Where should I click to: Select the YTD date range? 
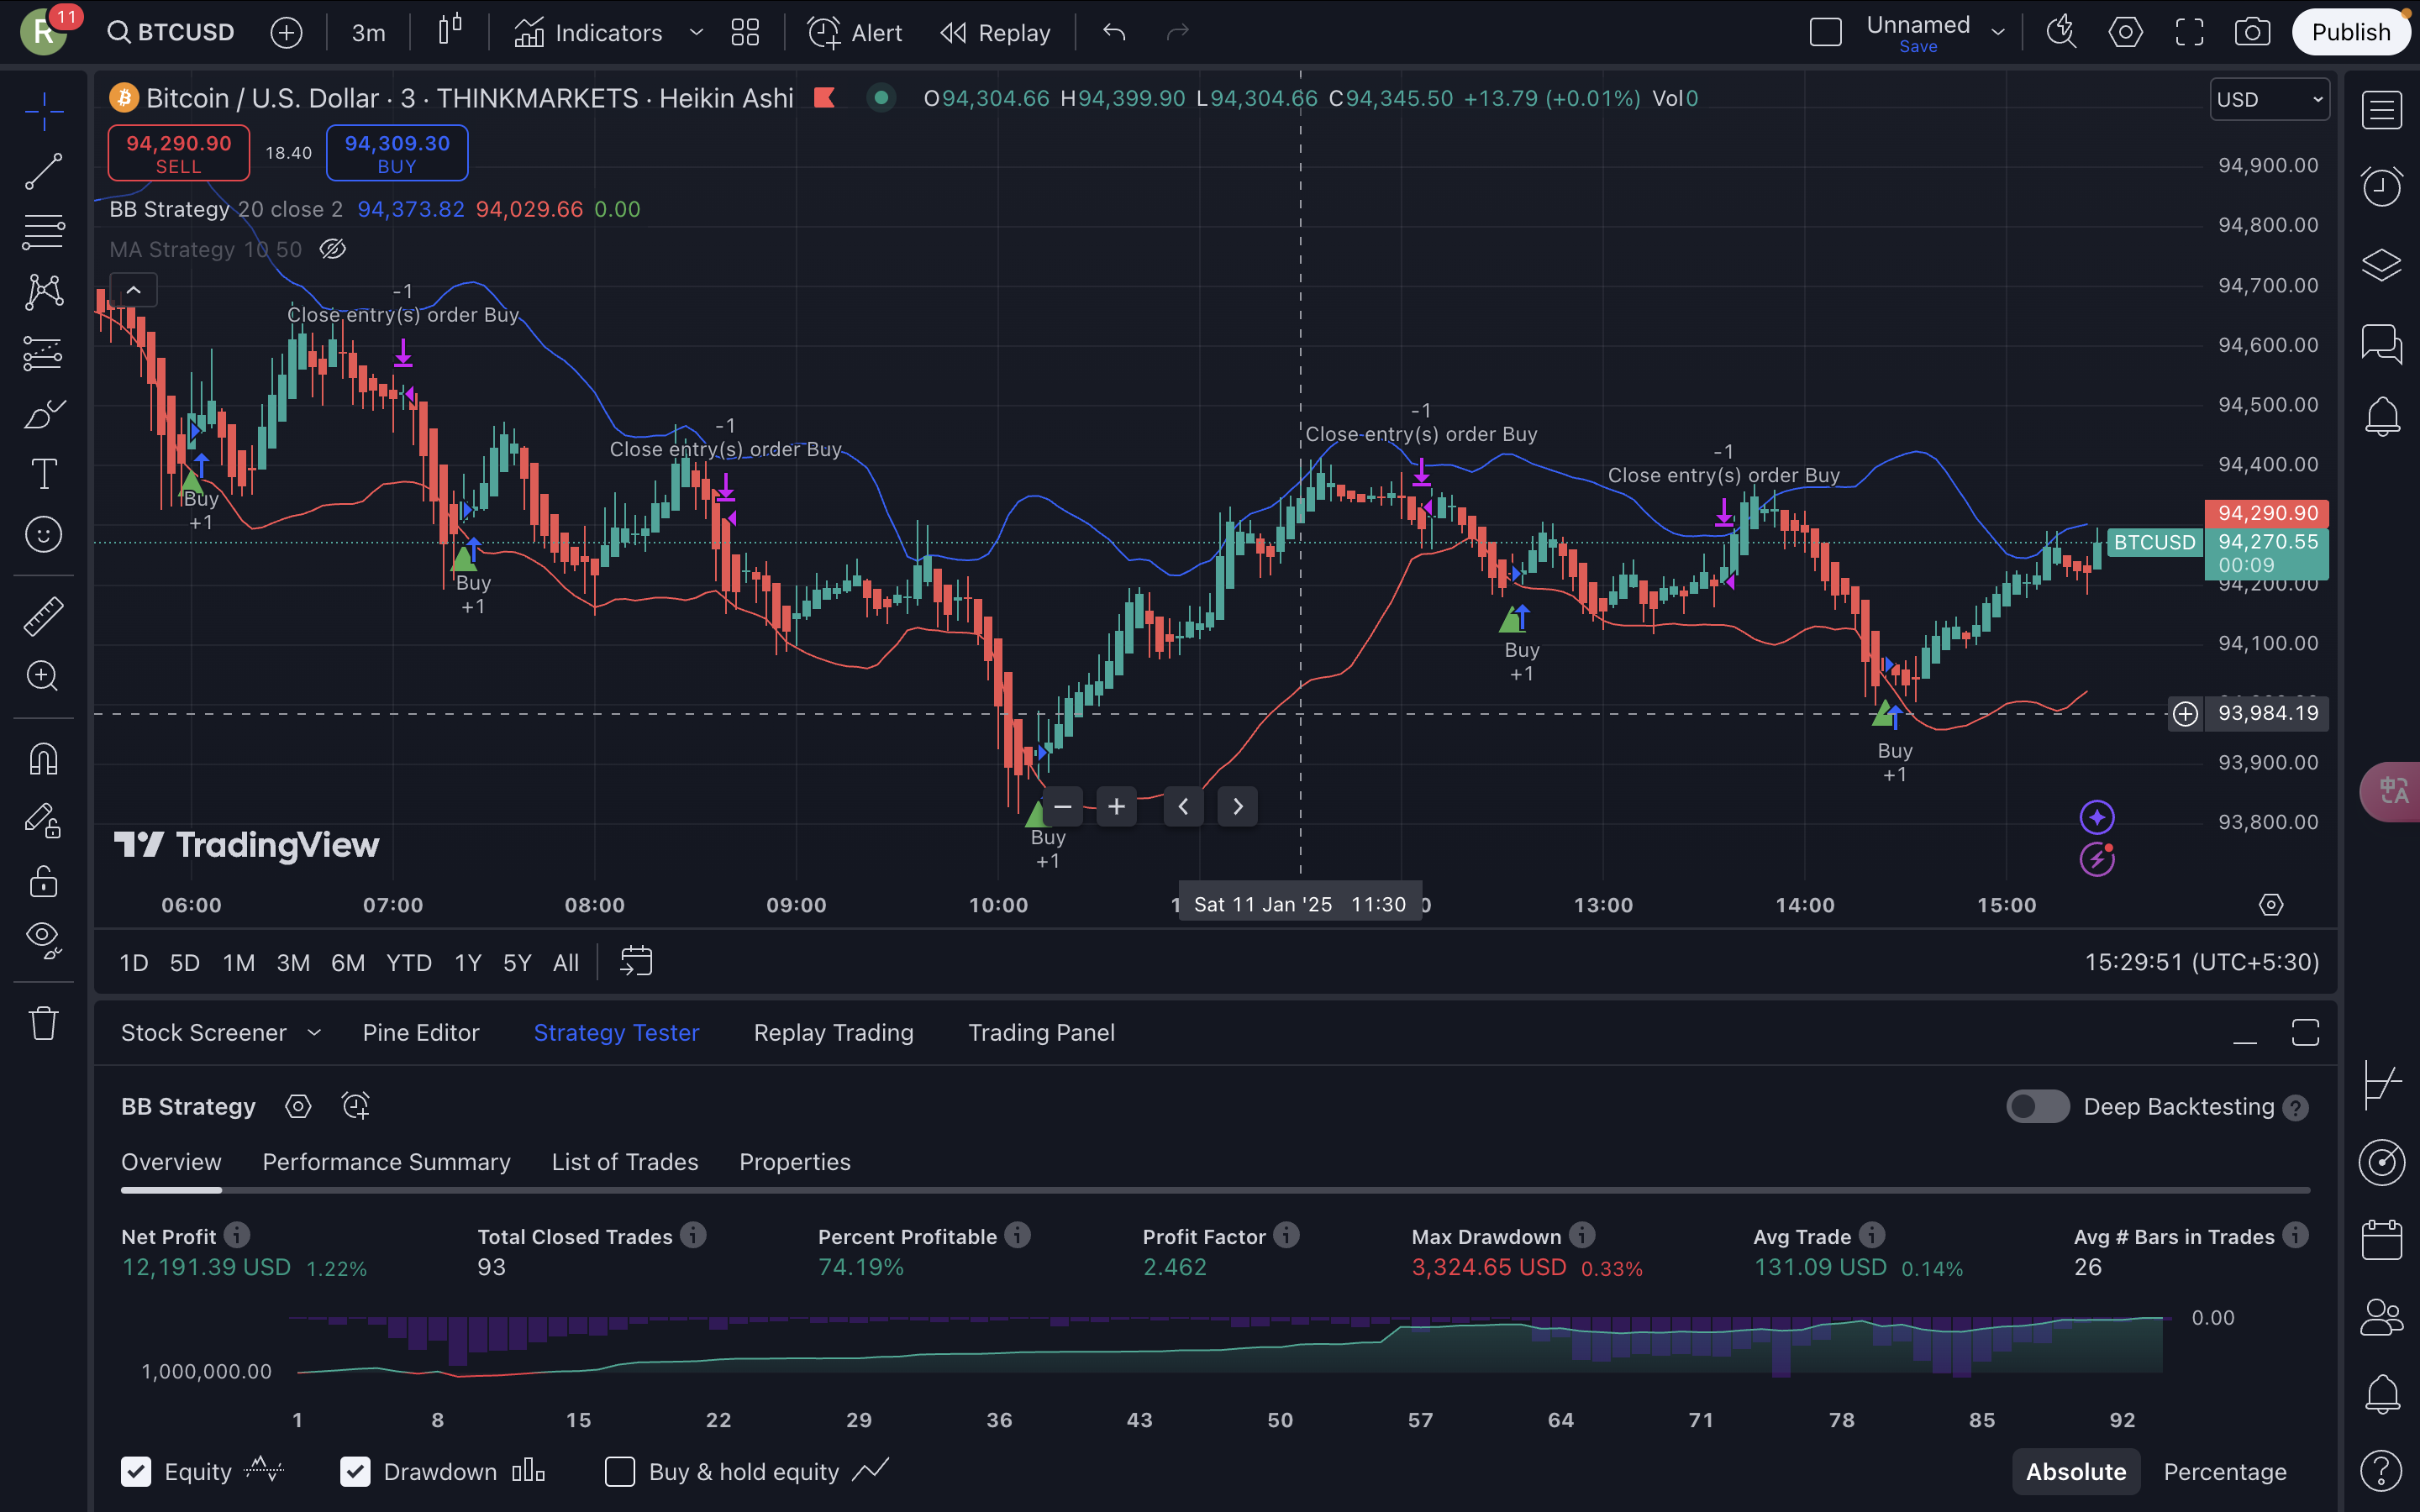point(408,962)
